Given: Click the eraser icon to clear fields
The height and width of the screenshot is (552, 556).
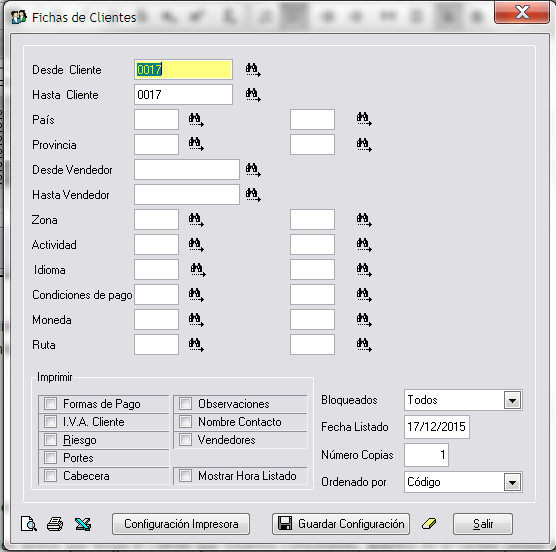Looking at the screenshot, I should [x=429, y=523].
